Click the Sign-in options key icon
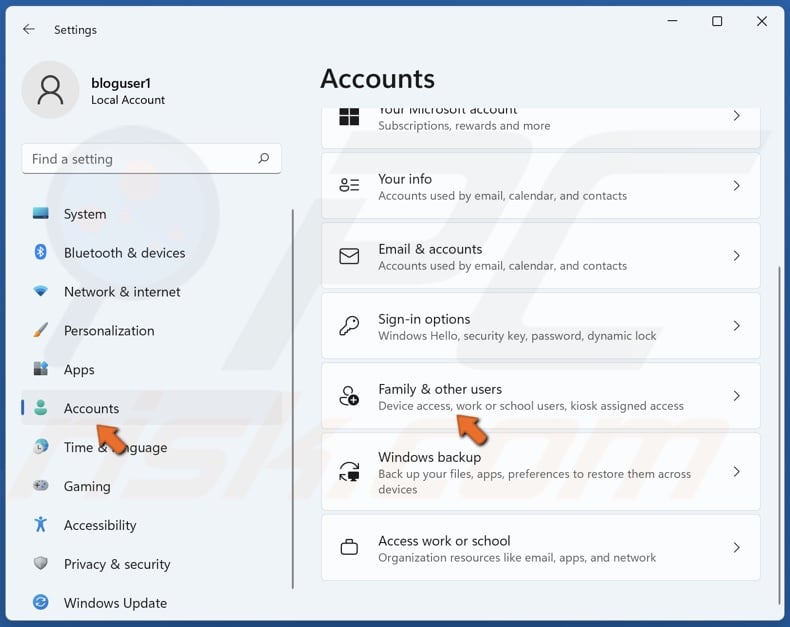The image size is (790, 627). pyautogui.click(x=349, y=326)
